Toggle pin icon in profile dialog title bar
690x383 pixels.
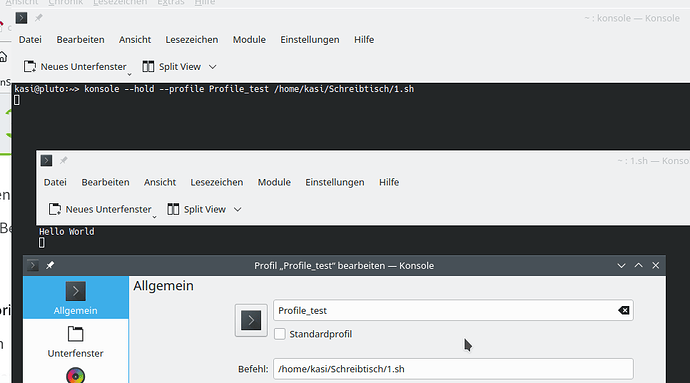[50, 265]
